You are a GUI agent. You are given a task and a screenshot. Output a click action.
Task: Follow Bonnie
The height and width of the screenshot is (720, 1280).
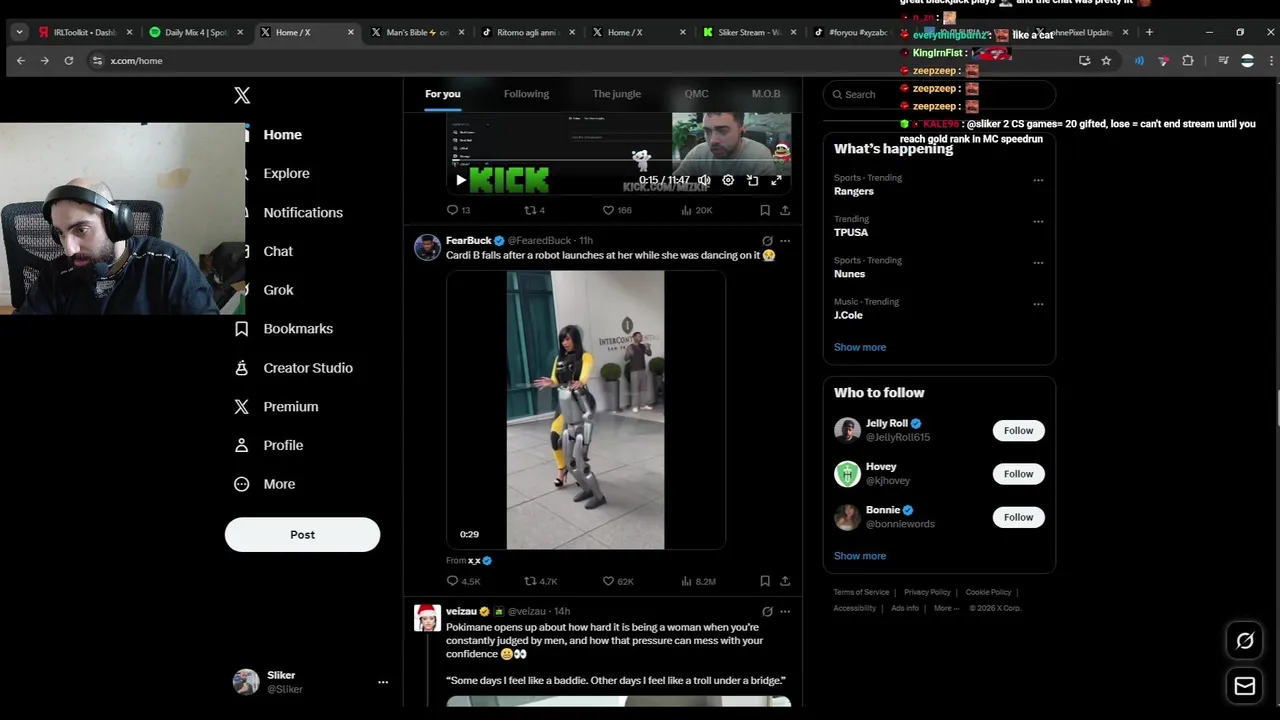click(1018, 517)
